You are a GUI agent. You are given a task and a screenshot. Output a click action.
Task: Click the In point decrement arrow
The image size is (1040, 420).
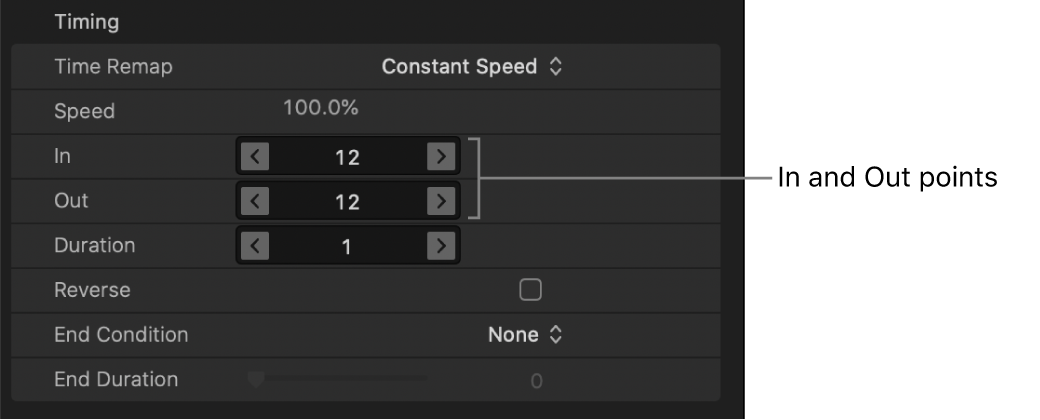tap(257, 156)
